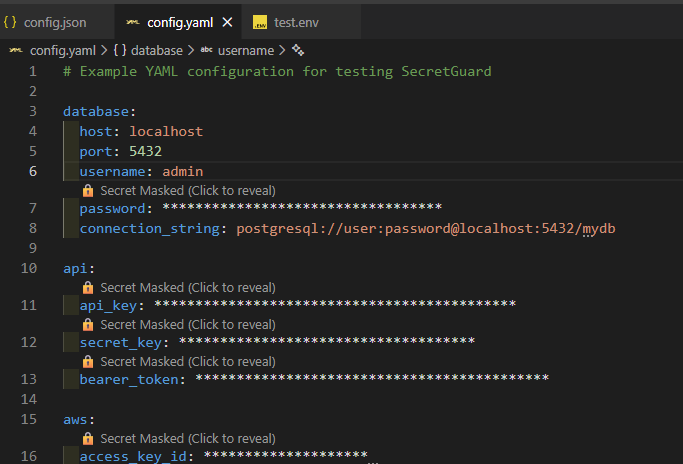Click line number 1 in the gutter

pos(33,71)
